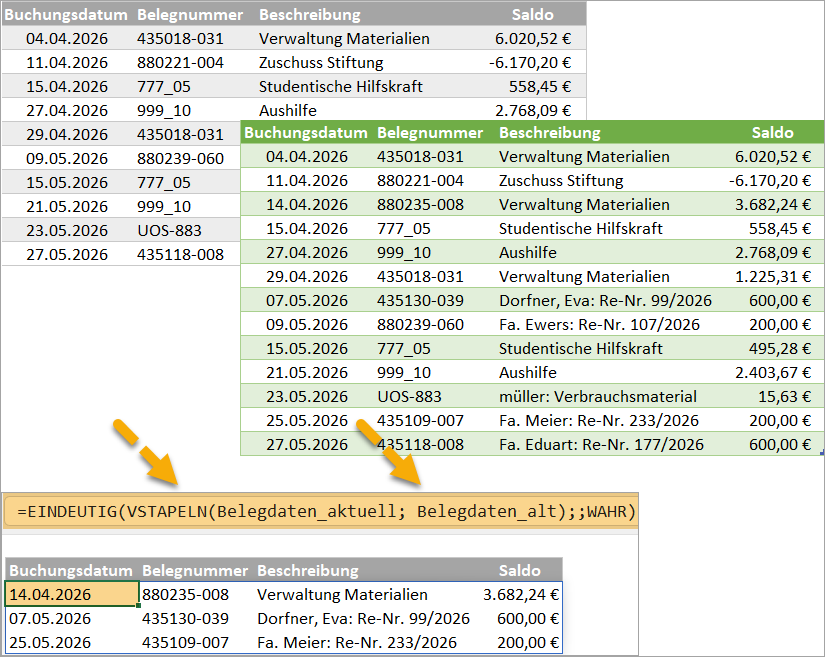Click the fill handle of selected cell
This screenshot has height=657, width=825.
tap(138, 605)
